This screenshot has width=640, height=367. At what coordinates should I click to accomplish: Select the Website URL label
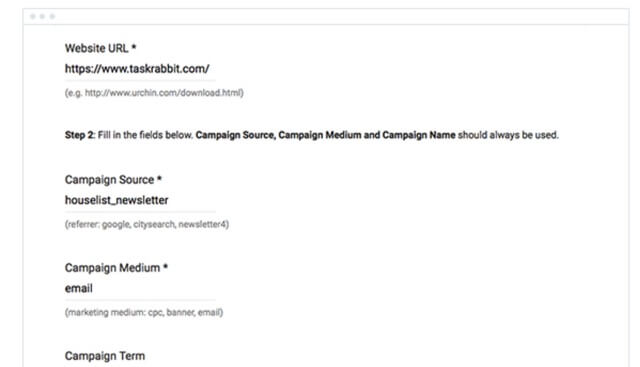coord(96,48)
